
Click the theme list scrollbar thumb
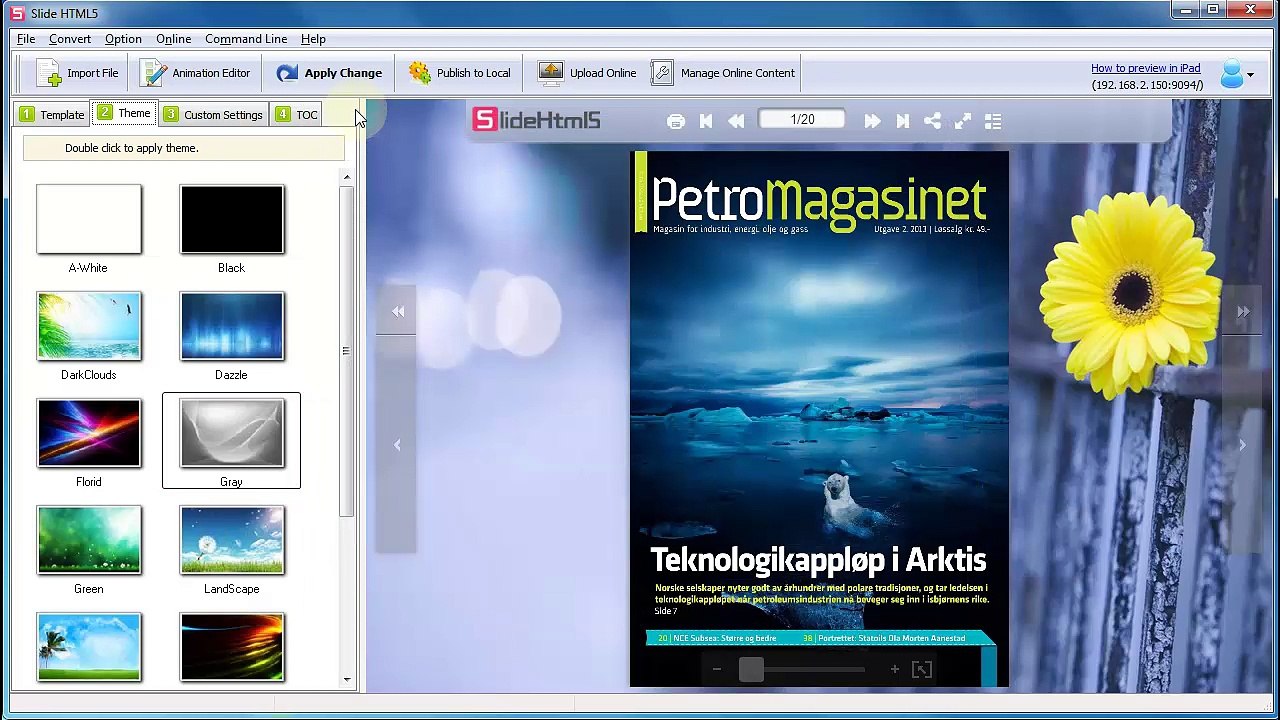click(347, 351)
